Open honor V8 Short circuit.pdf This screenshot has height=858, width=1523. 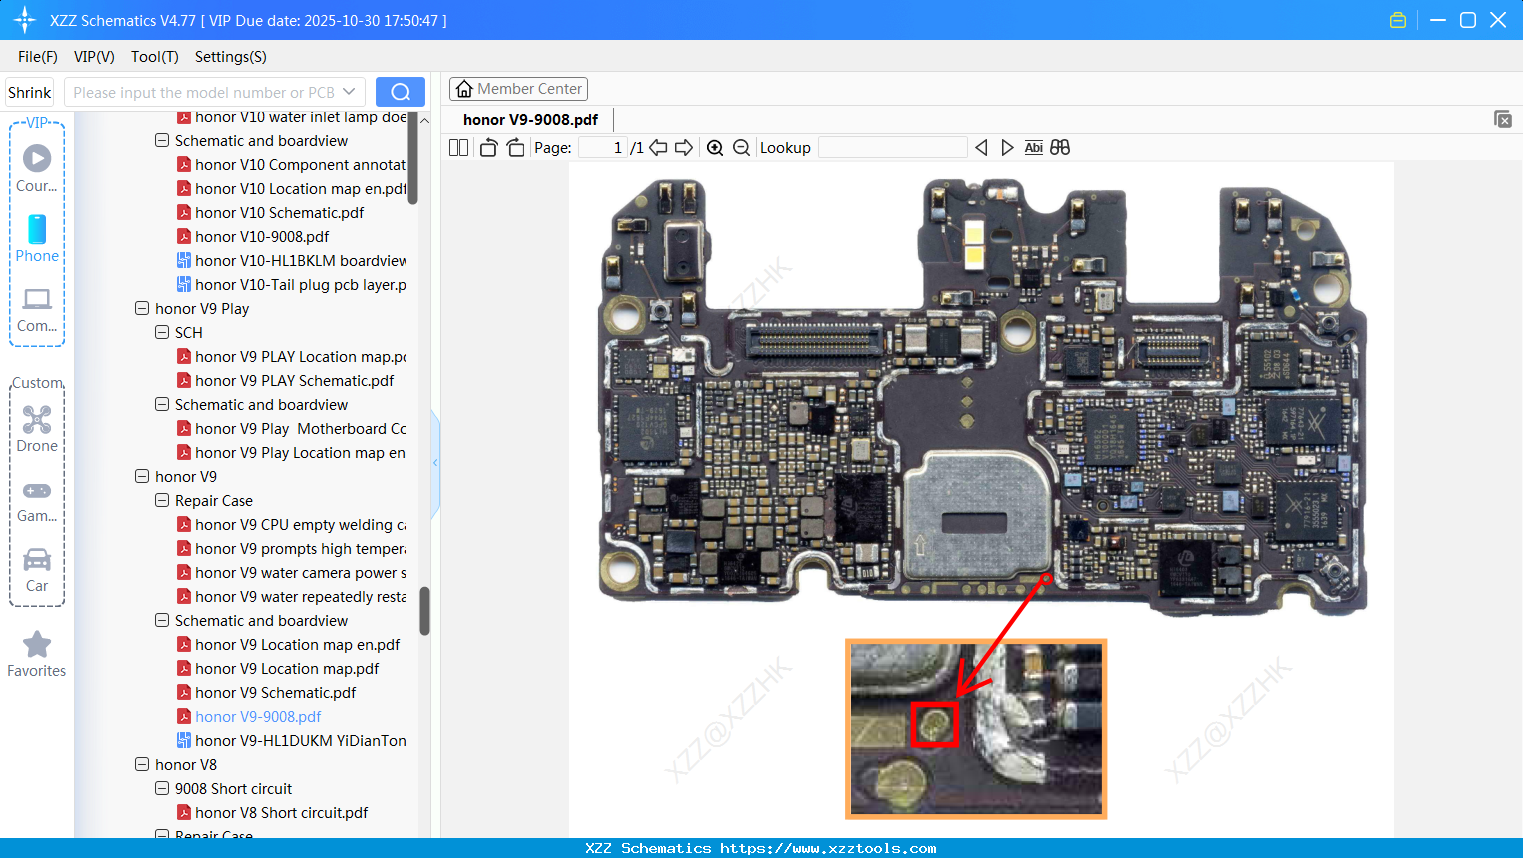pos(273,813)
